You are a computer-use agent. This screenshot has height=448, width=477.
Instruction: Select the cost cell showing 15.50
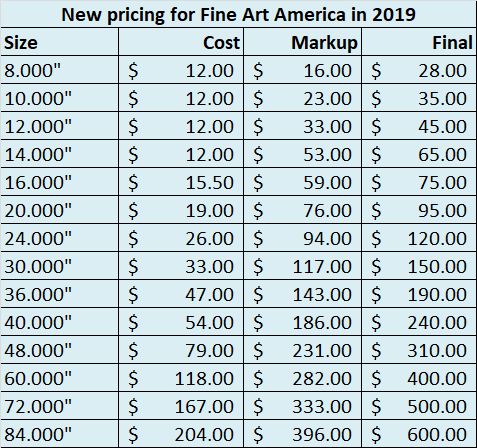[x=181, y=182]
